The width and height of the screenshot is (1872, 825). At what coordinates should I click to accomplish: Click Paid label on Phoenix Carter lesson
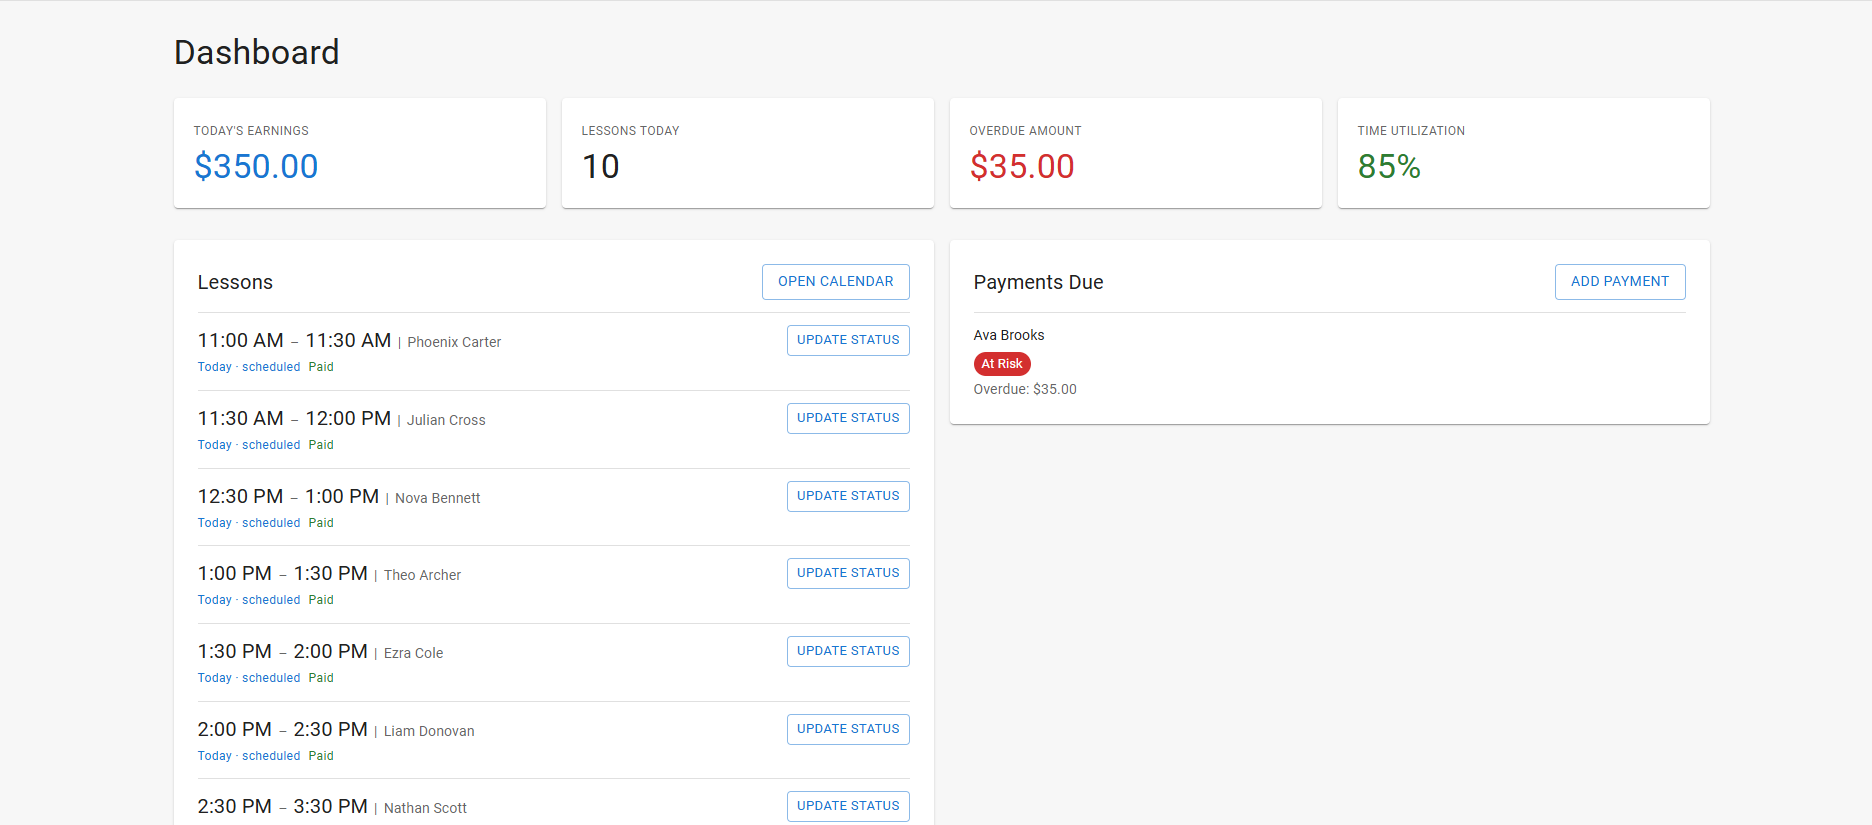click(321, 367)
